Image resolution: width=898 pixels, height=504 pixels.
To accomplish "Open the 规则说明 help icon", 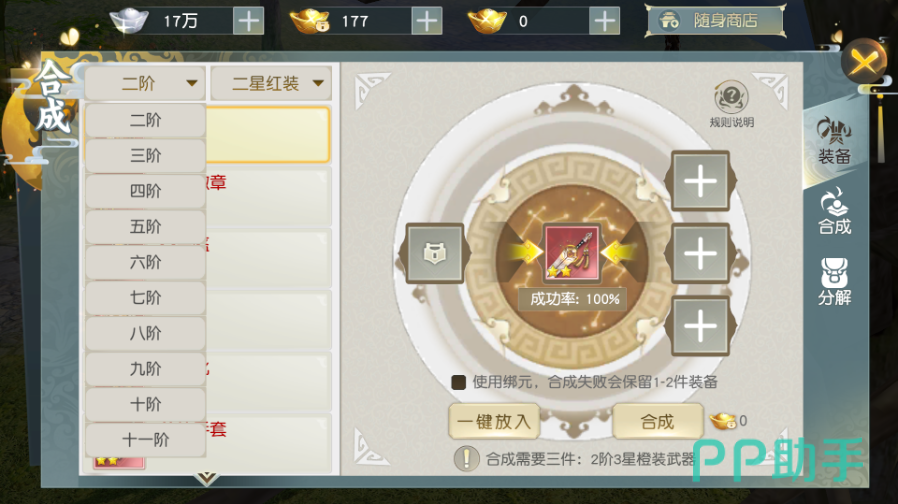I will click(731, 104).
